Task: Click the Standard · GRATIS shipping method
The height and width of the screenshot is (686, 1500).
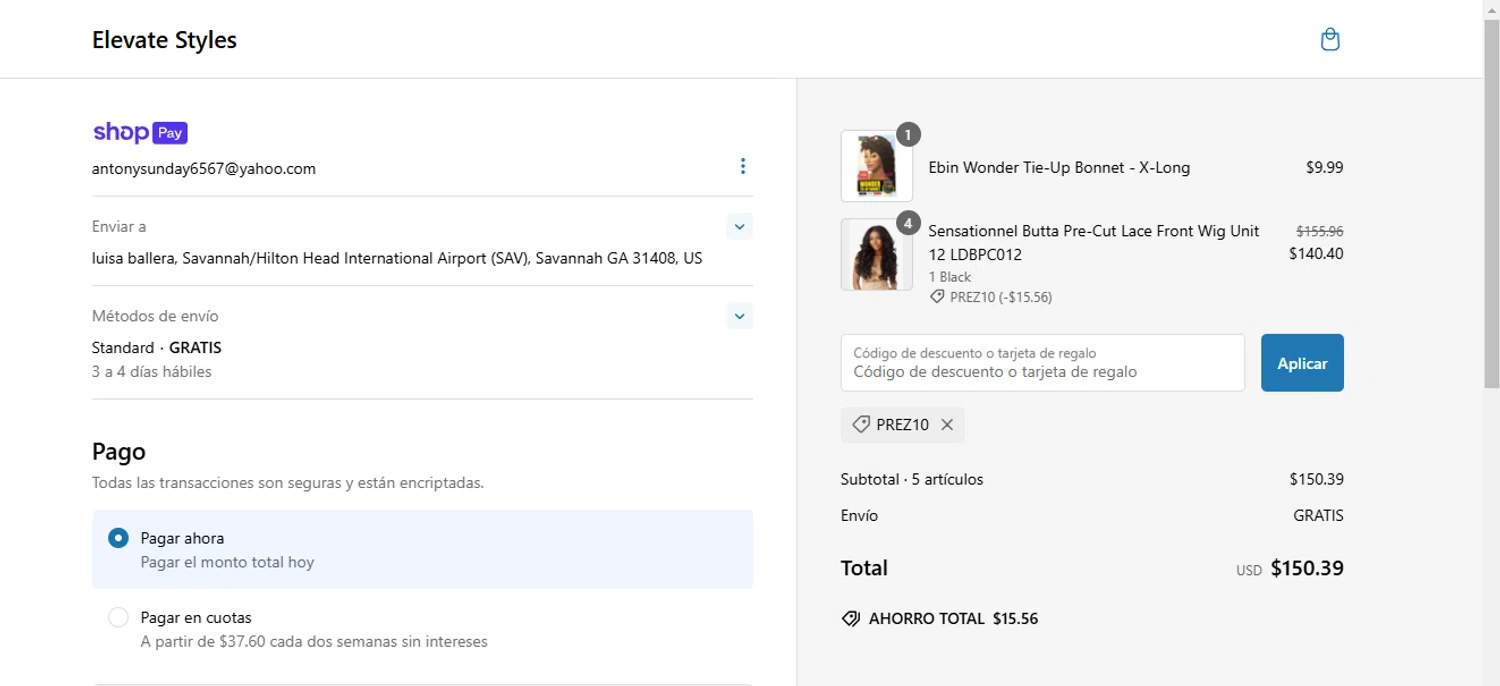Action: click(x=157, y=348)
